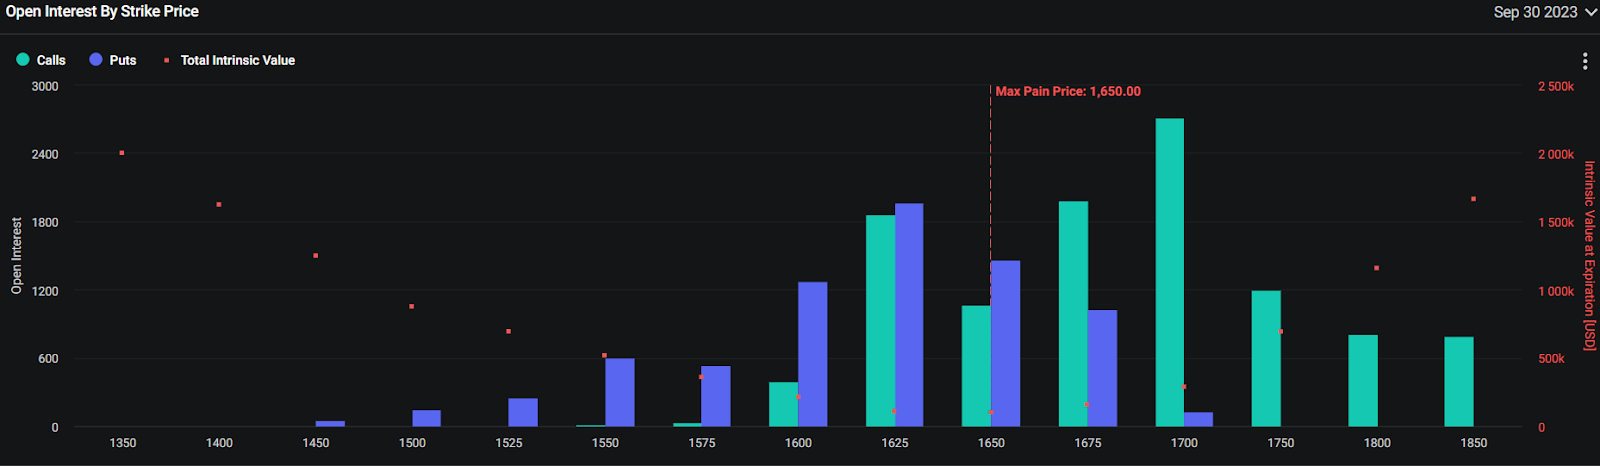The width and height of the screenshot is (1600, 466).
Task: Click the blue Puts legend circle
Action: 96,60
